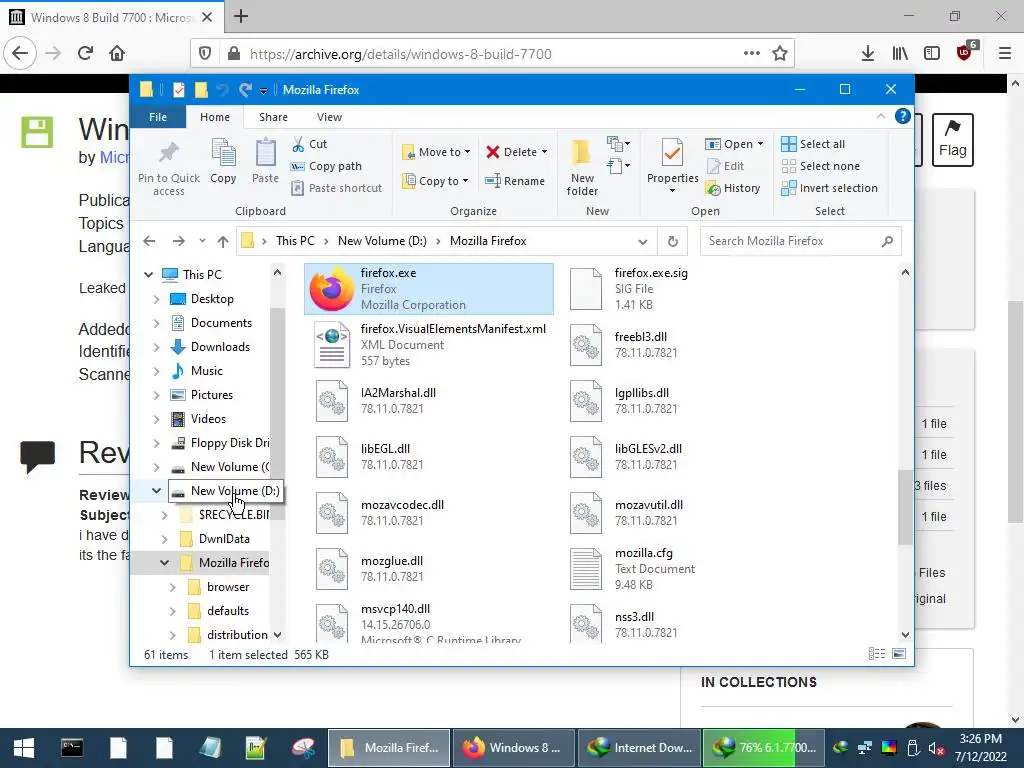Select firefox.exe file
This screenshot has height=768, width=1024.
429,289
